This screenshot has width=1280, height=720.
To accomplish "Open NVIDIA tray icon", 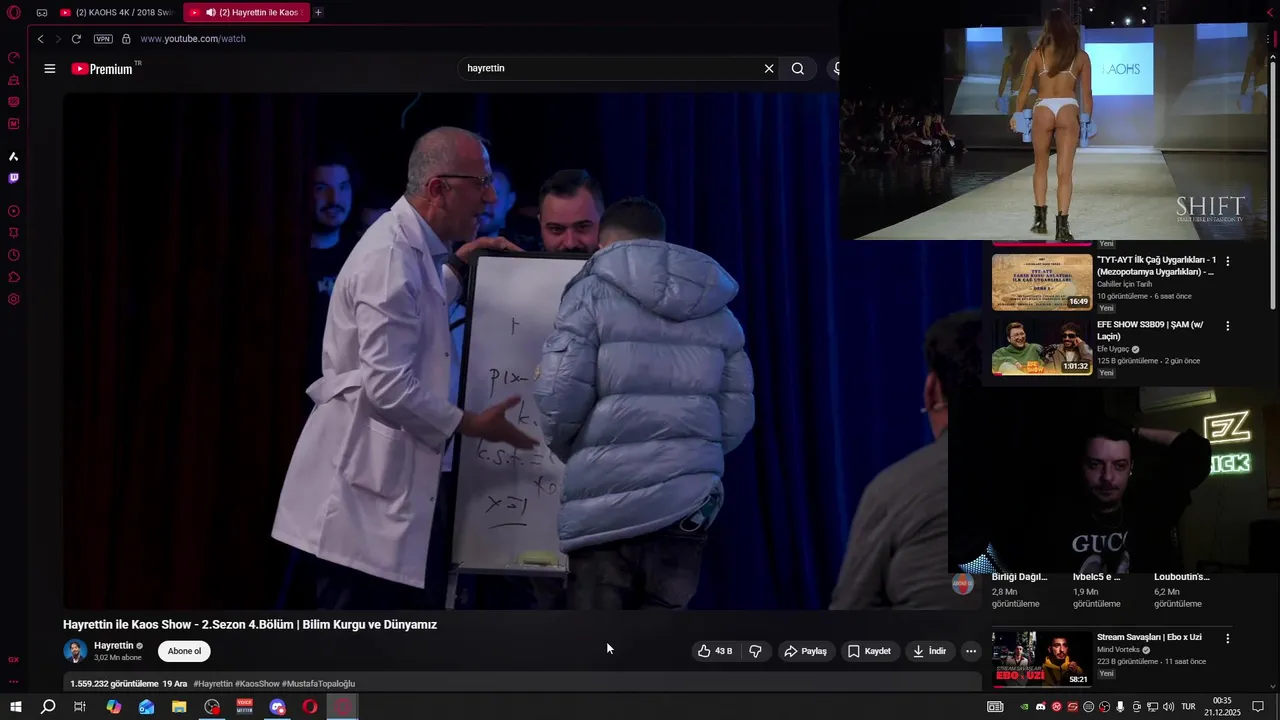I will (1024, 707).
